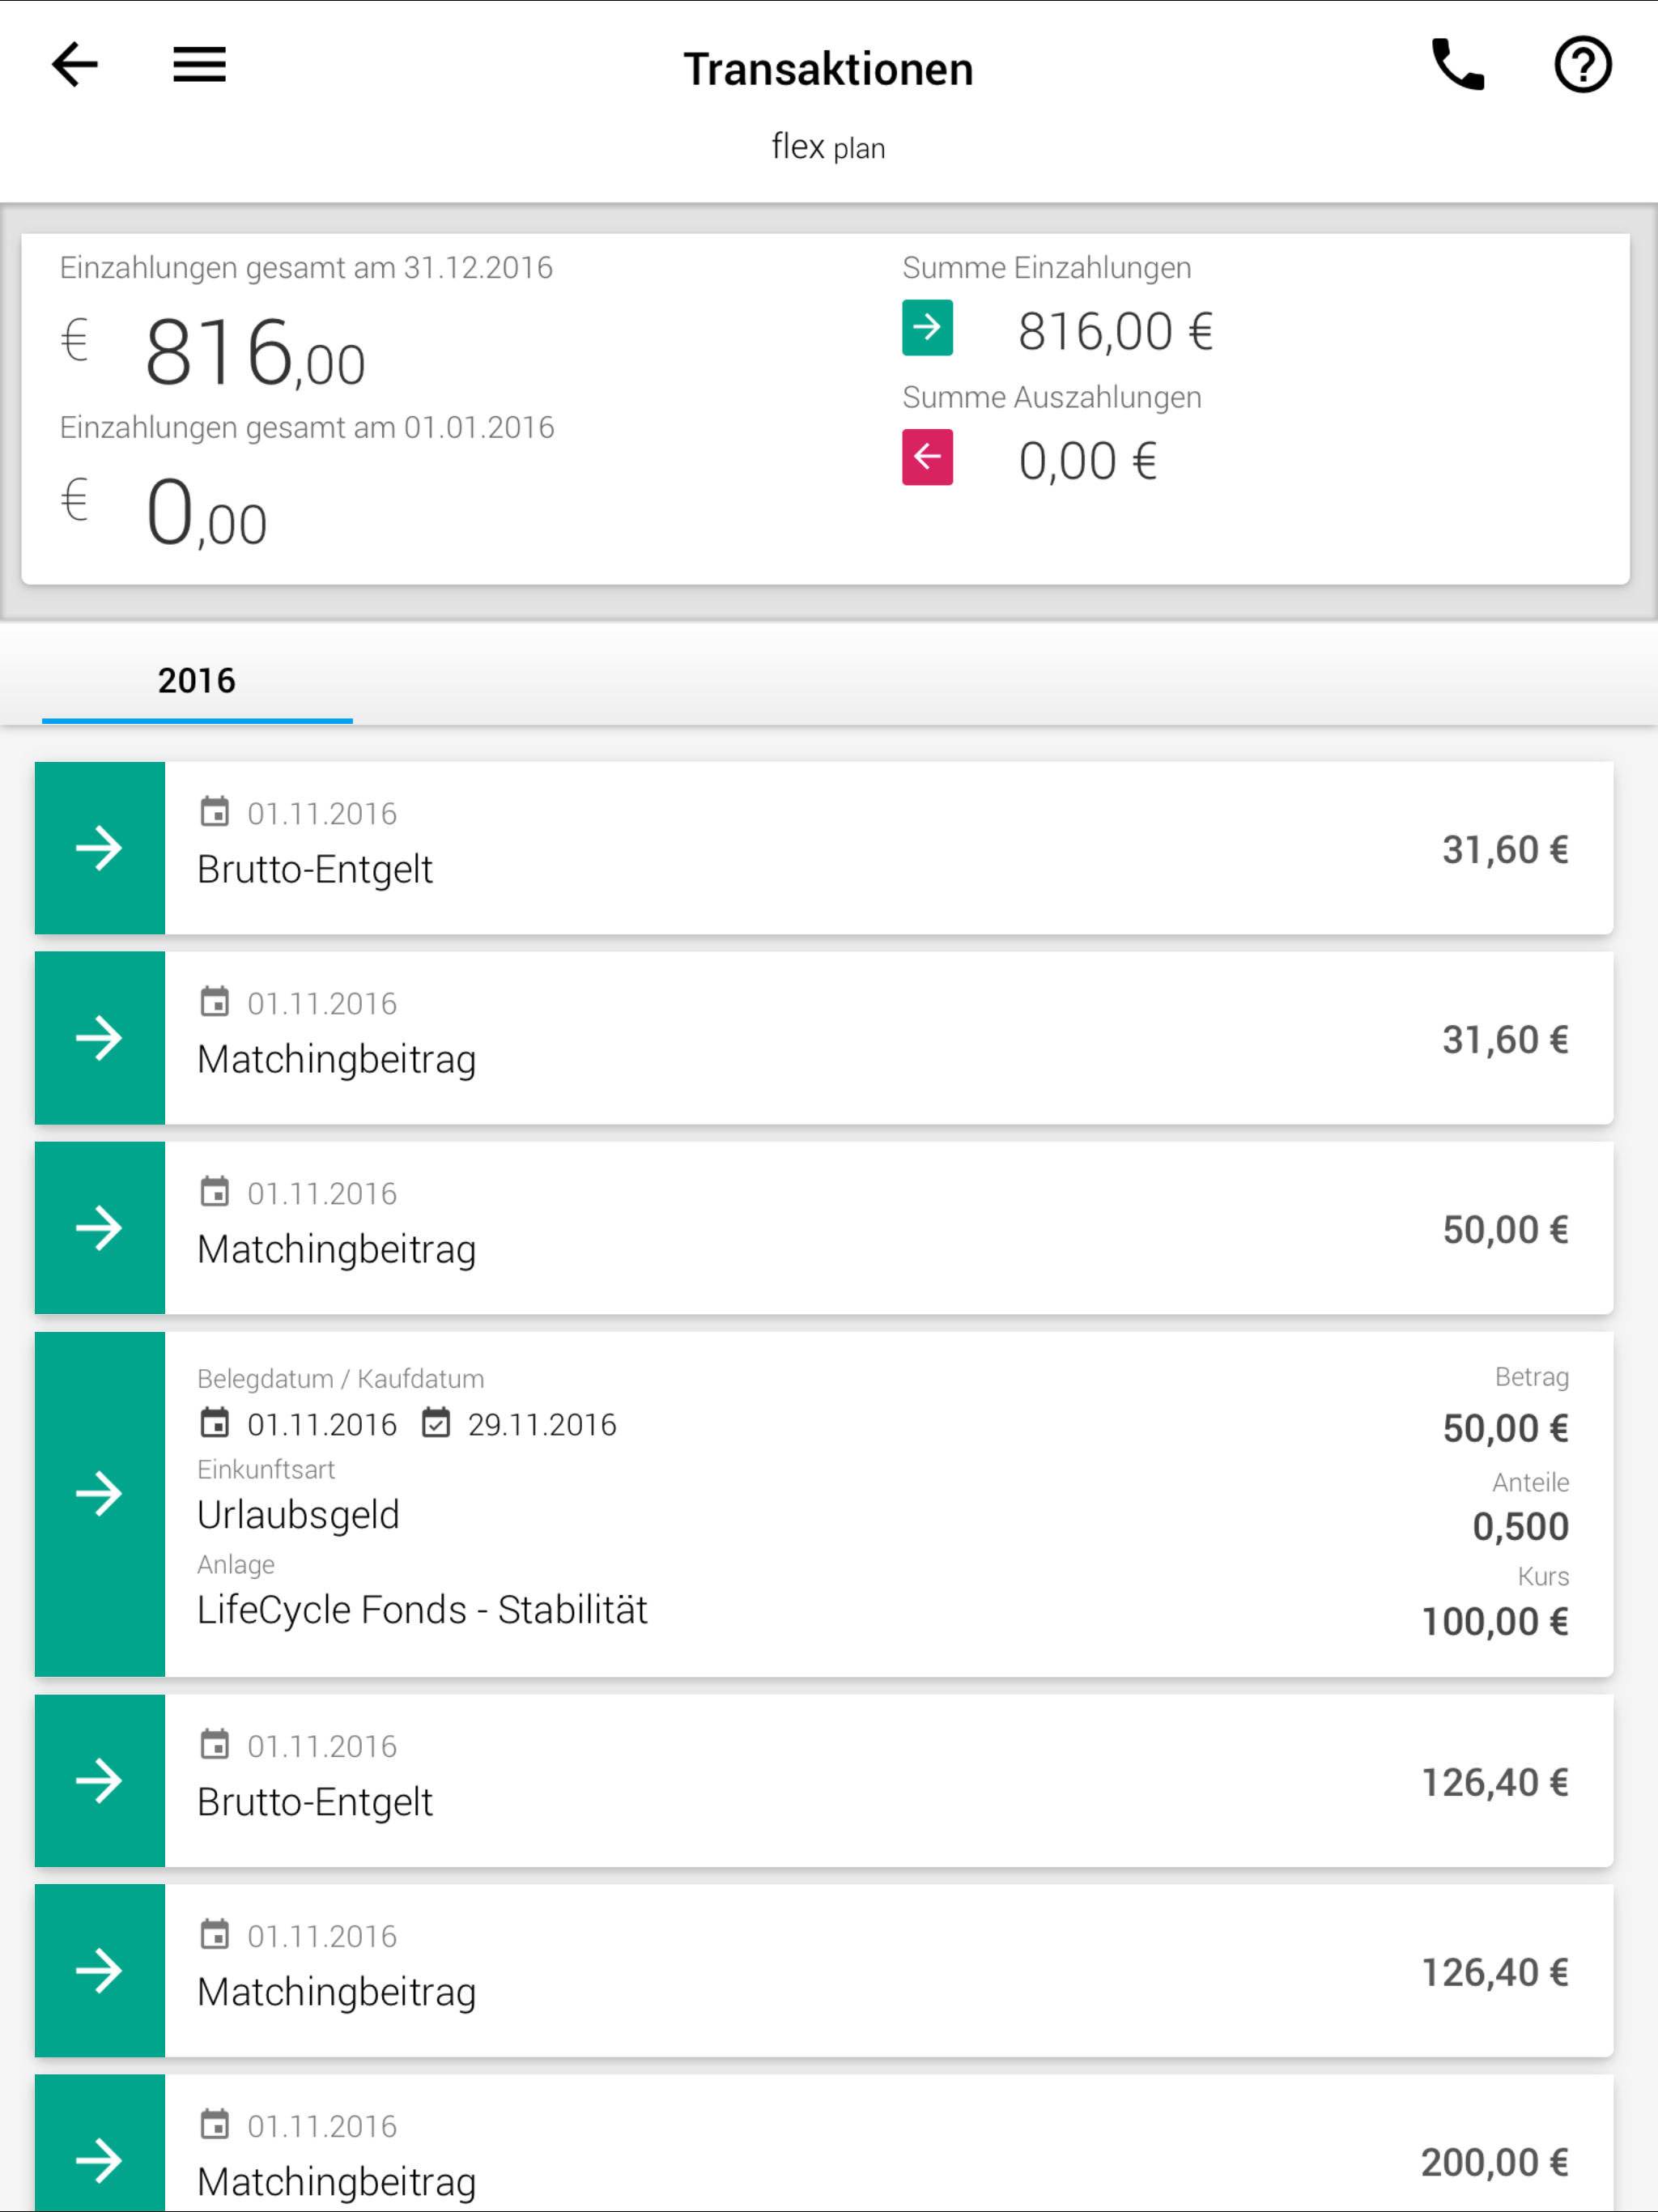Click green arrow of Matchingbeitrag 126,40 € row
Screen dimensions: 1658x2212
pyautogui.click(x=100, y=1971)
